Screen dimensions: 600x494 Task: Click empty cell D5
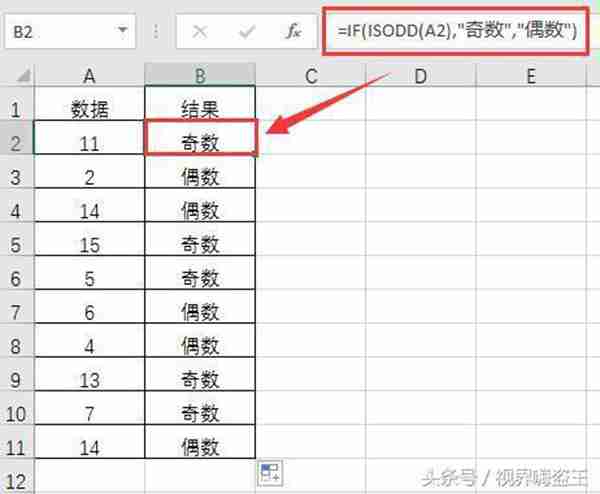tap(421, 239)
